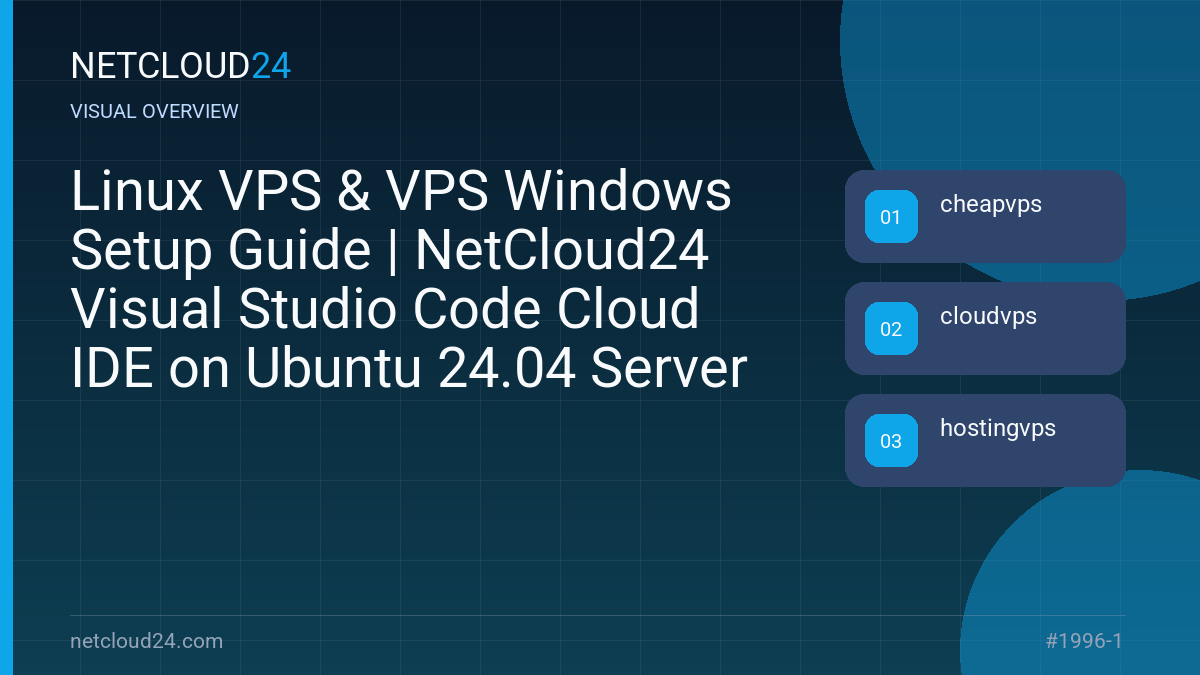Click the NETCLOUD24 logo text
The height and width of the screenshot is (675, 1200).
click(x=181, y=66)
